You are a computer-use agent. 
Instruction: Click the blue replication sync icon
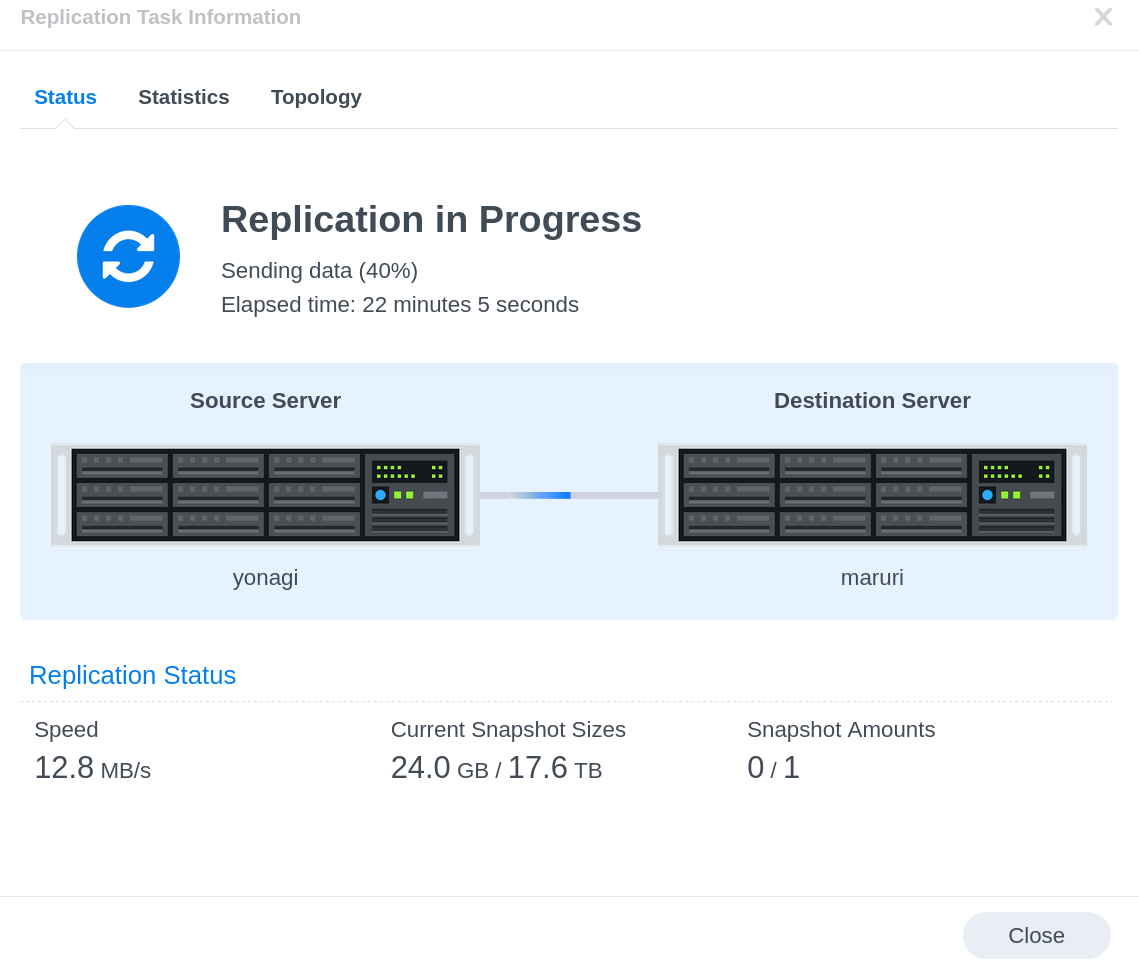[128, 256]
